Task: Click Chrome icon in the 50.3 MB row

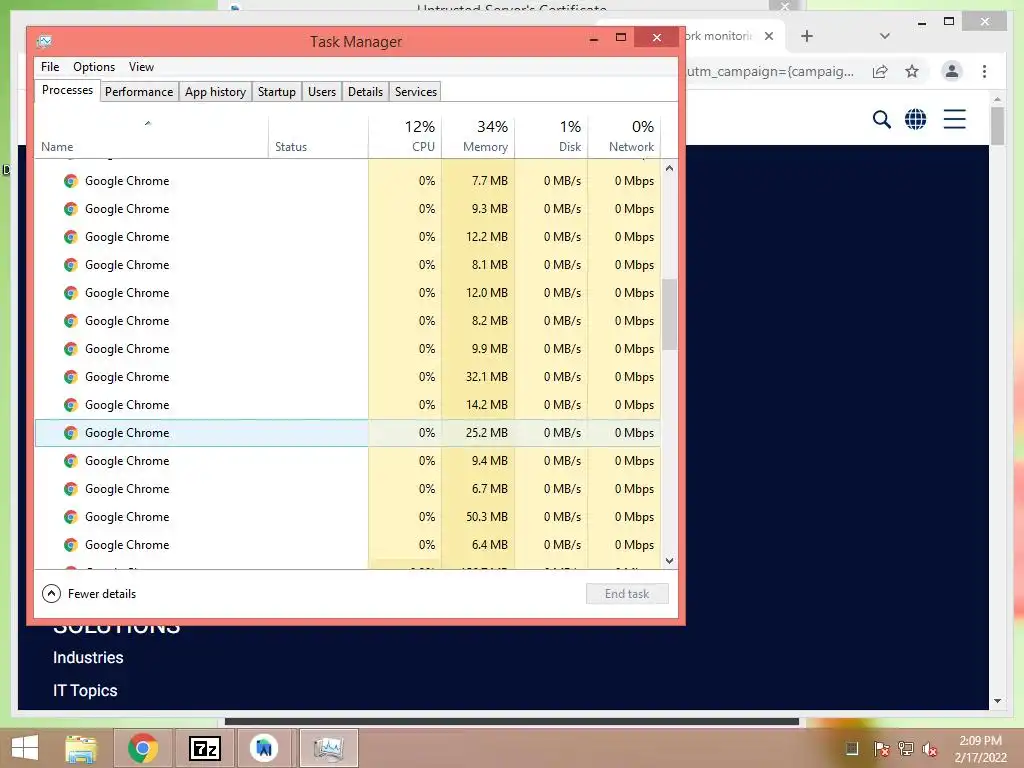Action: (x=71, y=517)
